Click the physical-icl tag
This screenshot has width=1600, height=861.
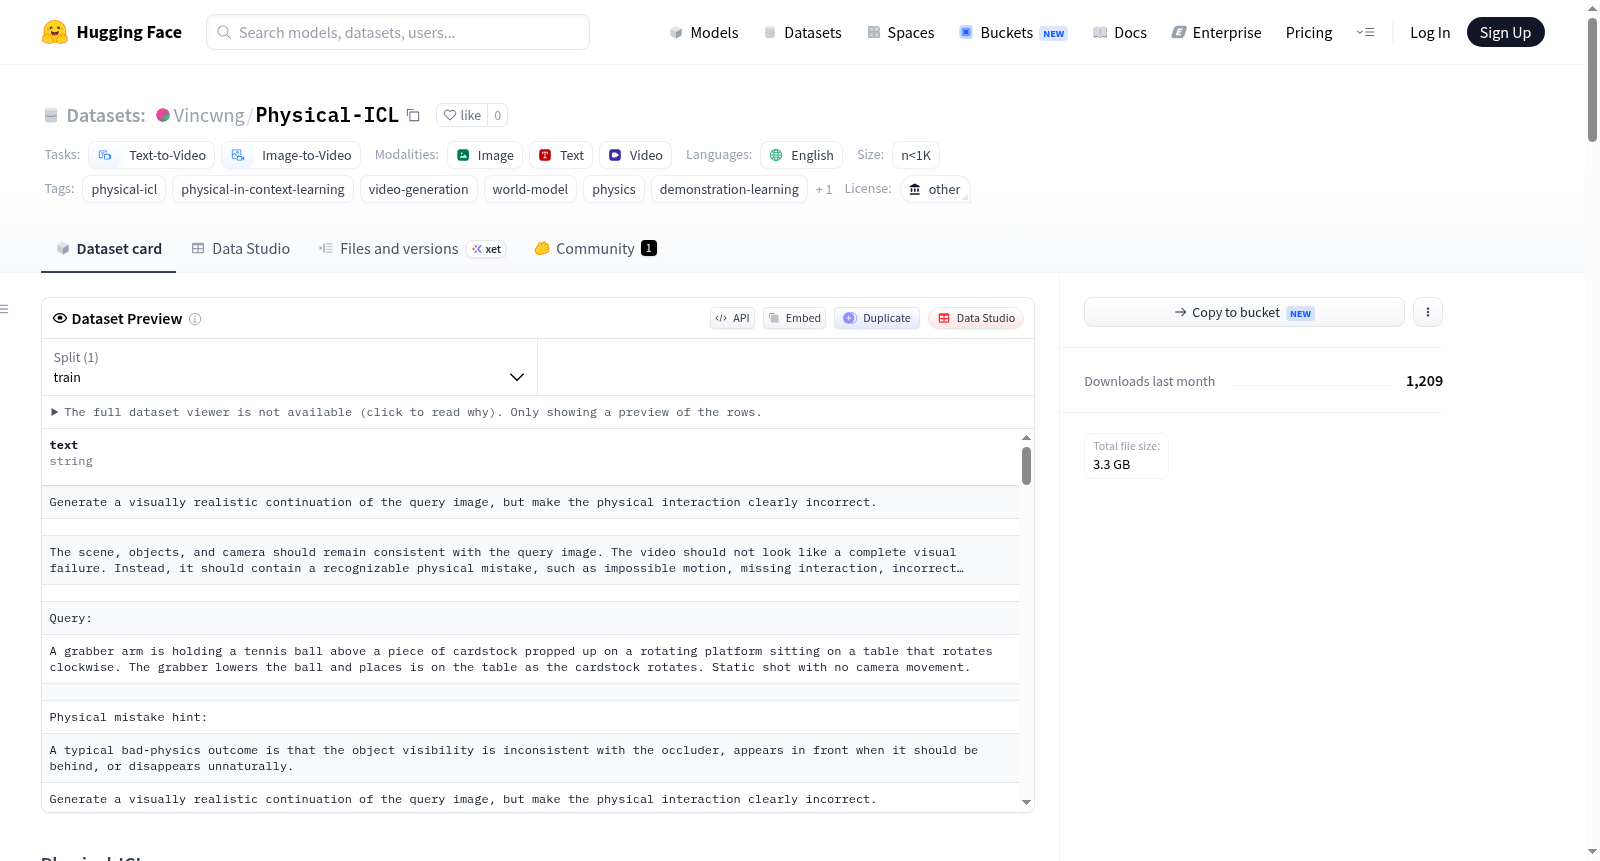tap(124, 189)
